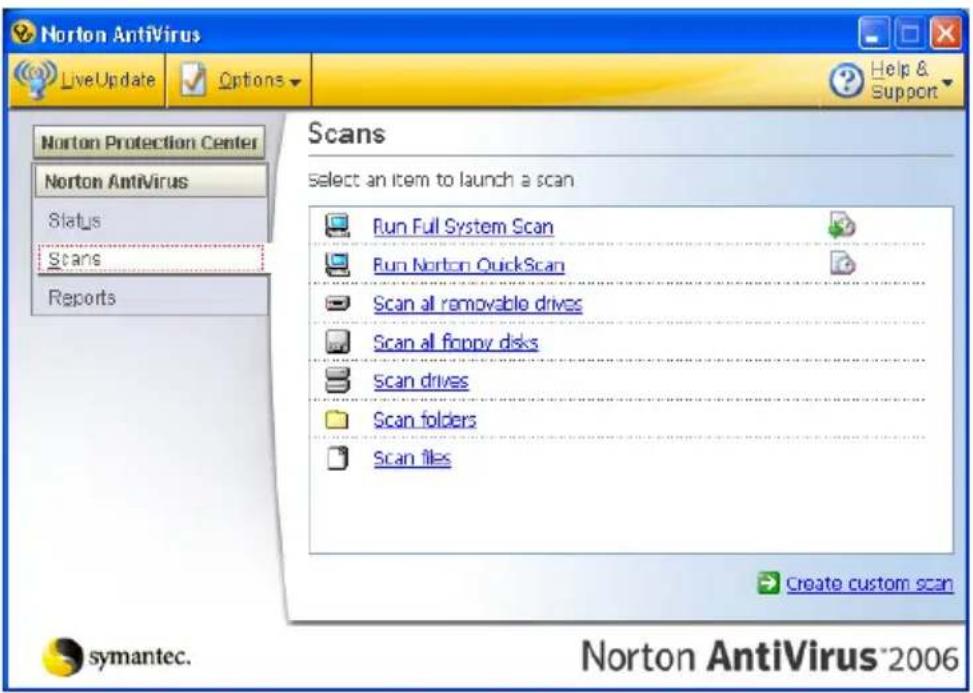Select Scans in the sidebar

pos(150,259)
